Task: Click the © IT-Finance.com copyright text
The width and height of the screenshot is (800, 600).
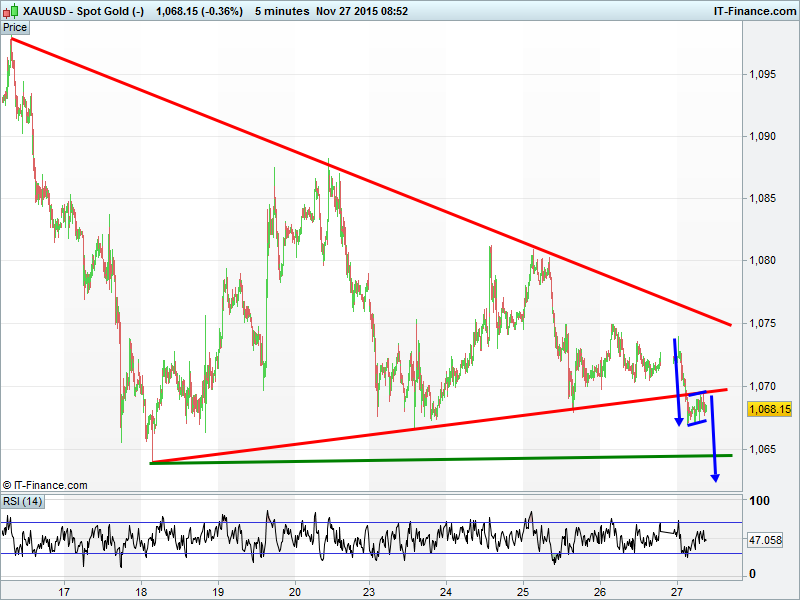Action: click(x=45, y=485)
